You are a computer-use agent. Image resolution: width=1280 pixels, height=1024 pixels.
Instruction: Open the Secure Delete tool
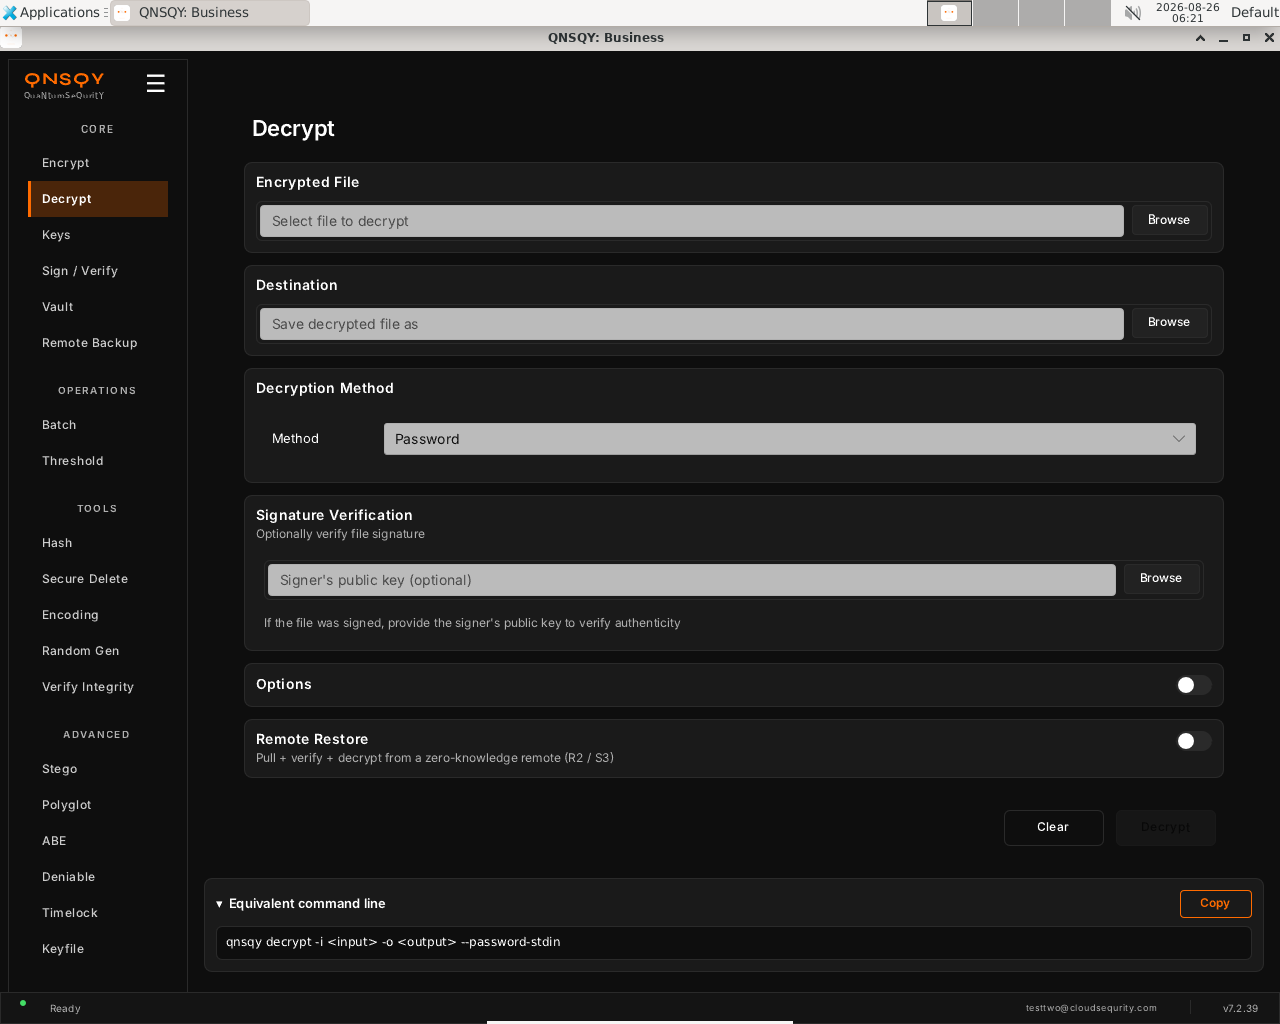click(98, 579)
